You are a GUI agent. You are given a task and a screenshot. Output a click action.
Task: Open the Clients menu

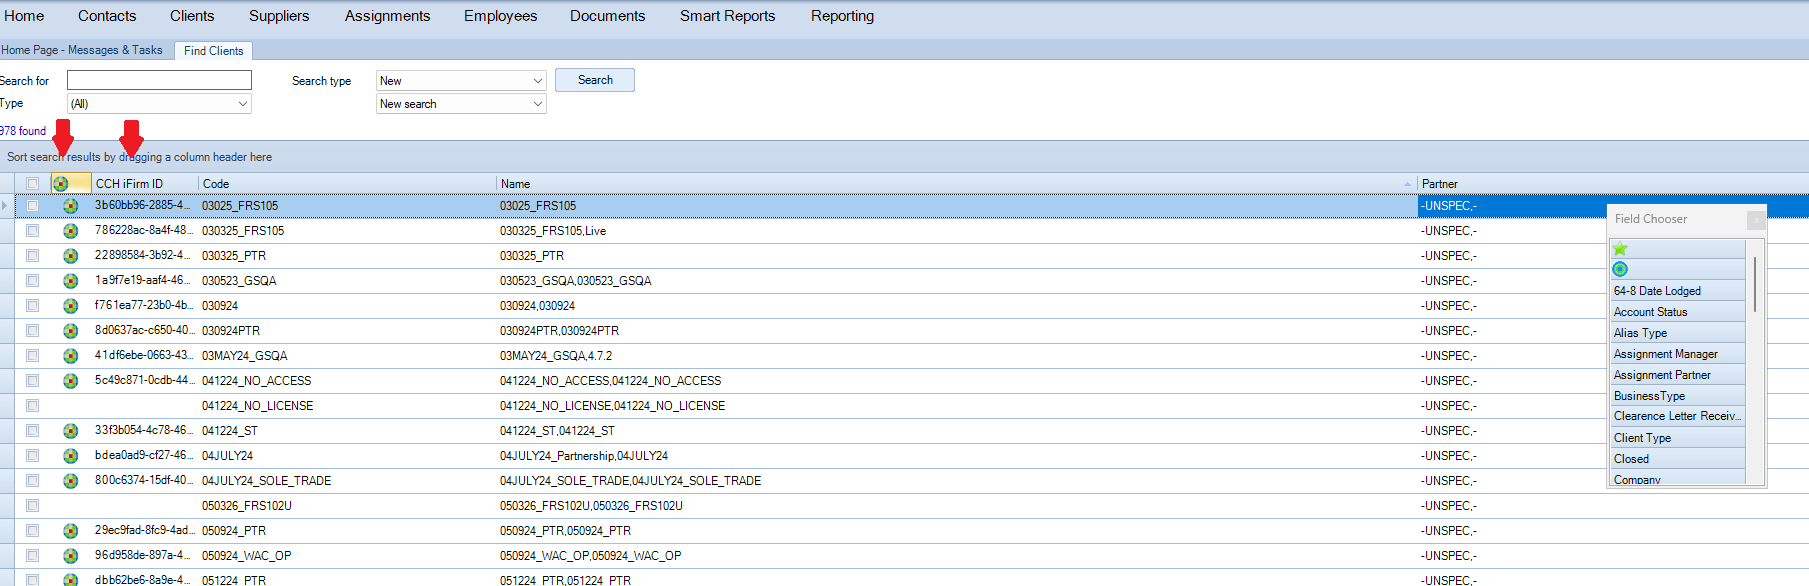(x=192, y=16)
